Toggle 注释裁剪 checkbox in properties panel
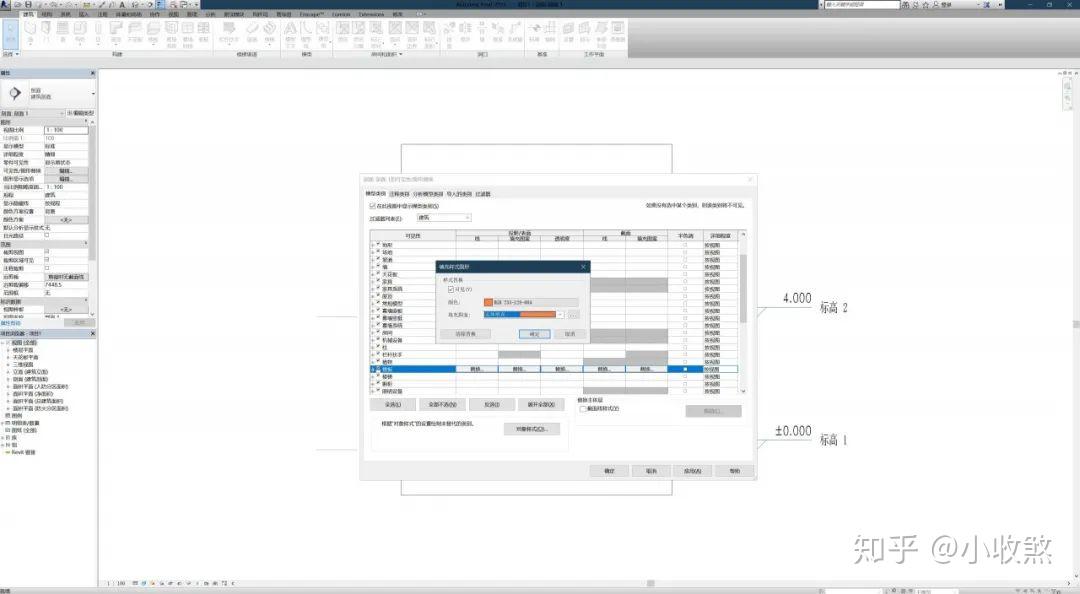 [x=47, y=268]
